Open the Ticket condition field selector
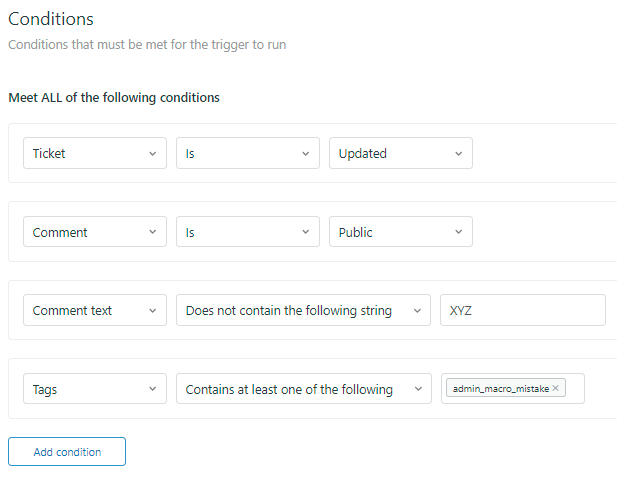Viewport: 617px width, 481px height. click(x=94, y=154)
